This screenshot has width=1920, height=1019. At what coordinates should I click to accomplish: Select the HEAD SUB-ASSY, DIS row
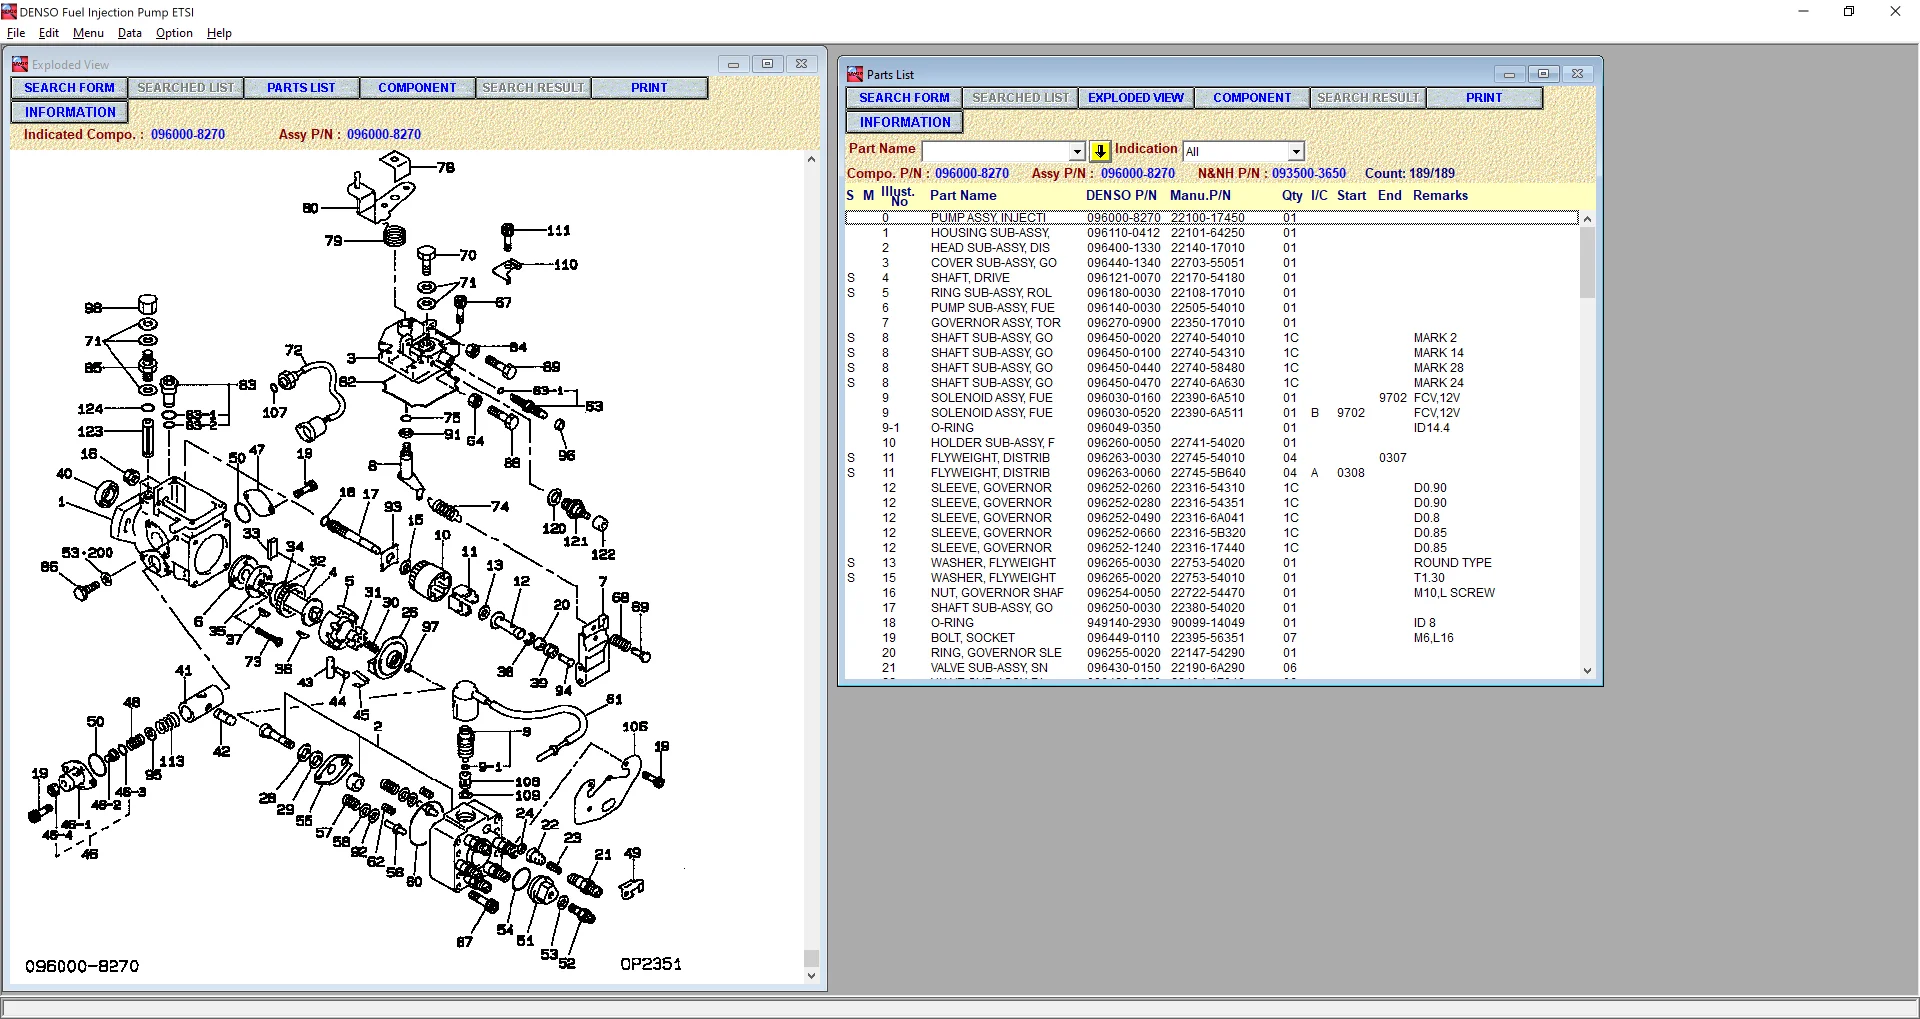pos(1212,248)
